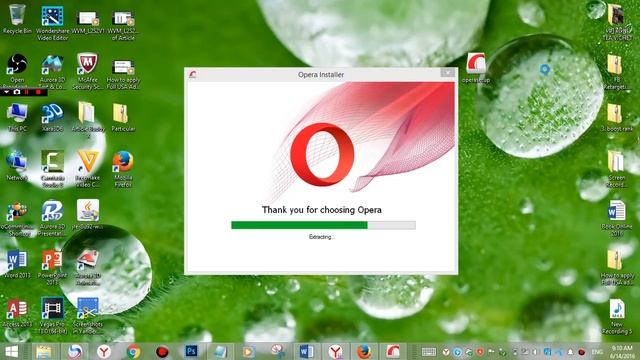Open the Book Online Word document

pyautogui.click(x=616, y=218)
